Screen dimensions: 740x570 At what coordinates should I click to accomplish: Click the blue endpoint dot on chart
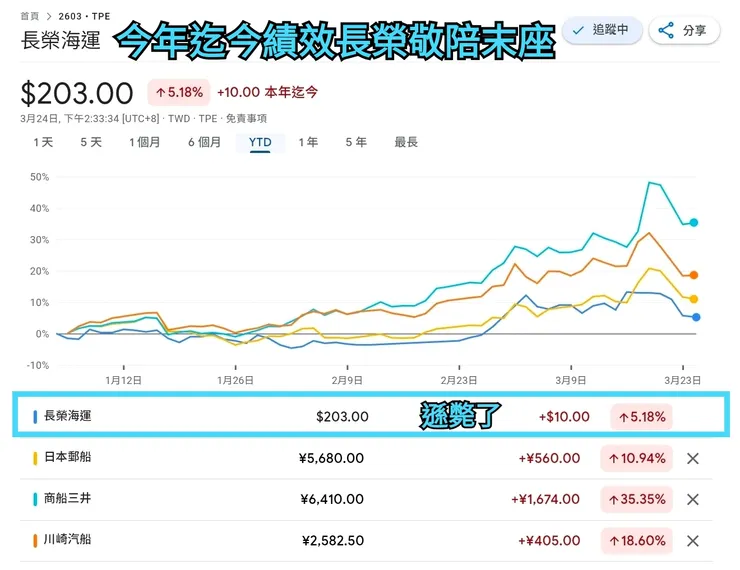(x=696, y=317)
